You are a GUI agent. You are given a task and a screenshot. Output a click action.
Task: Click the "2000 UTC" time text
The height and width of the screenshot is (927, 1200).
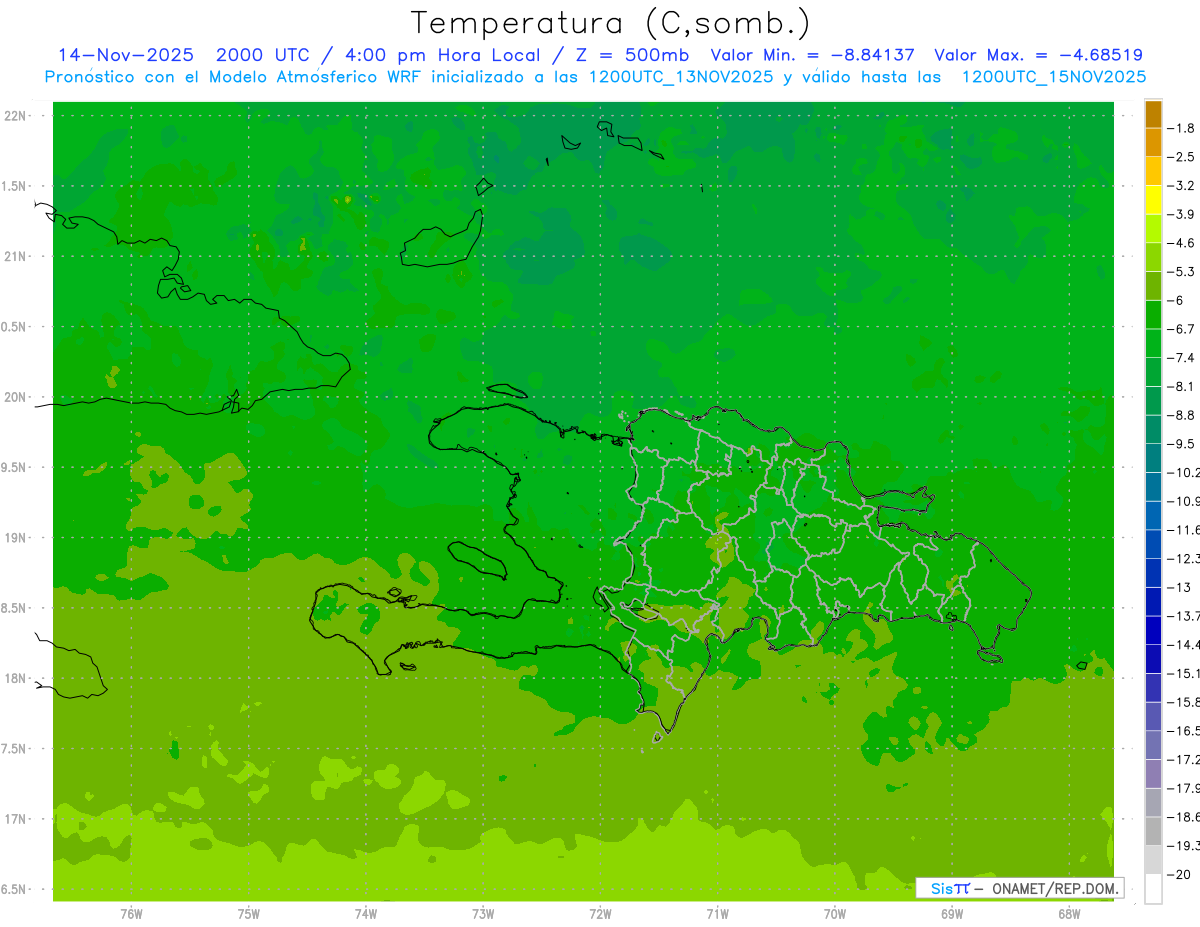pyautogui.click(x=263, y=55)
